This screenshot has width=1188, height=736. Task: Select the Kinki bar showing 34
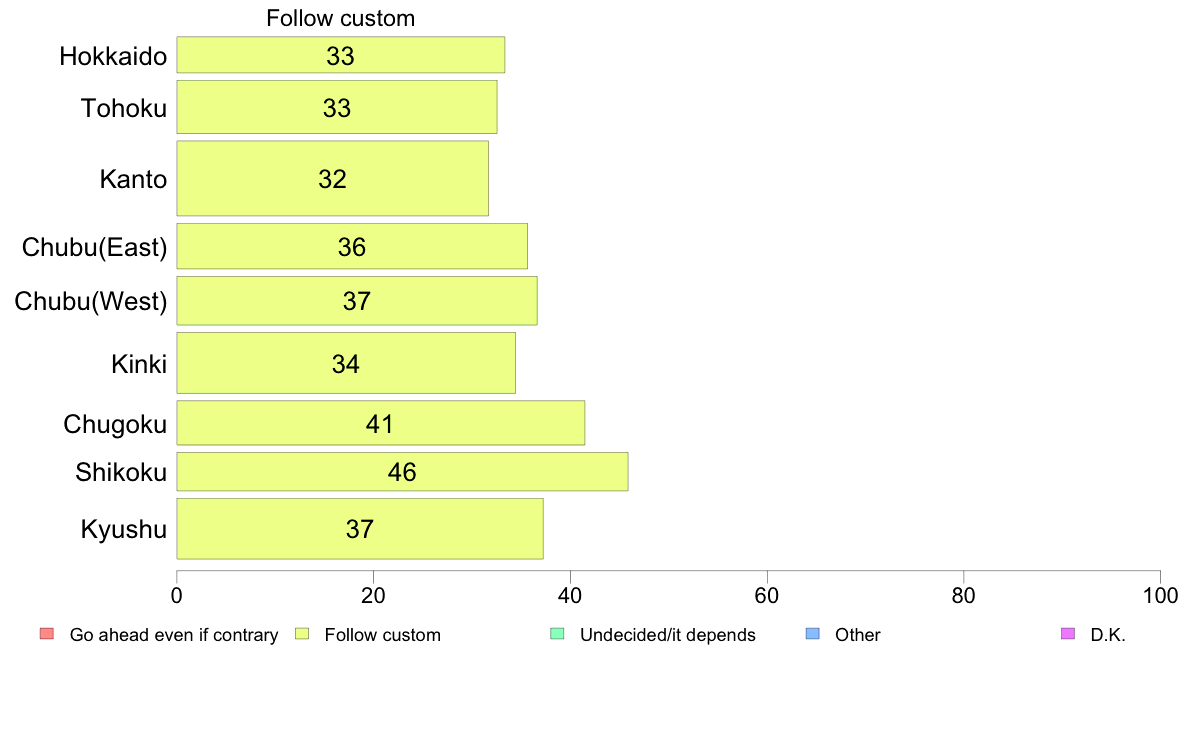[346, 363]
